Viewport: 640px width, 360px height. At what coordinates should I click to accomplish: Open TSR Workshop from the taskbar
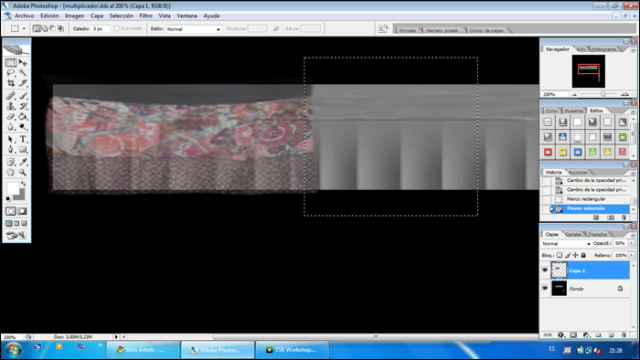292,350
